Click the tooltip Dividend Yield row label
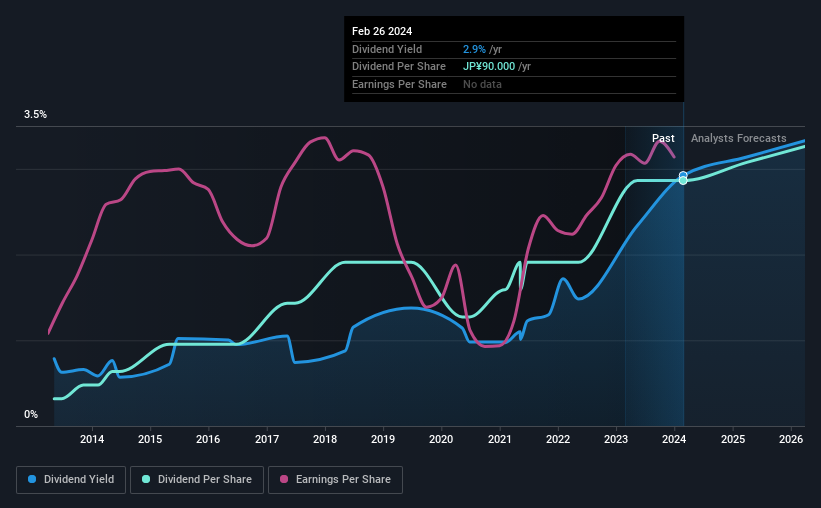821x508 pixels. point(387,49)
